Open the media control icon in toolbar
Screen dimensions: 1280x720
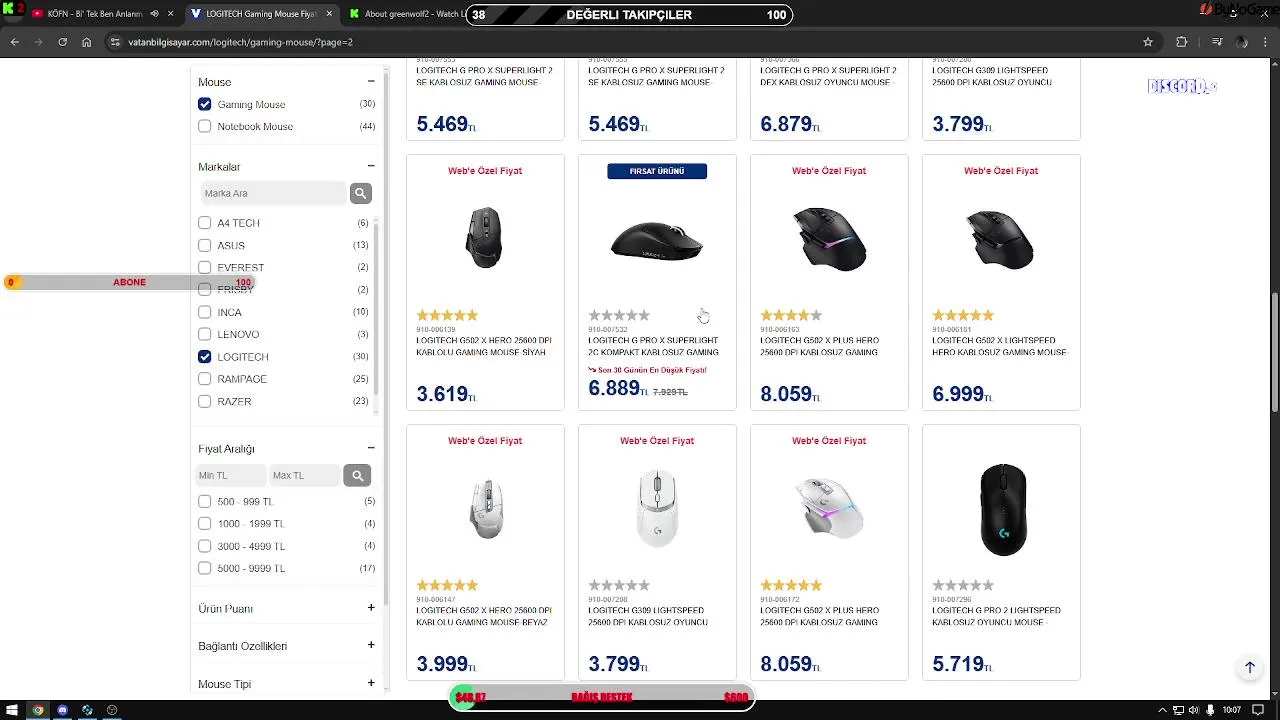tap(1216, 42)
